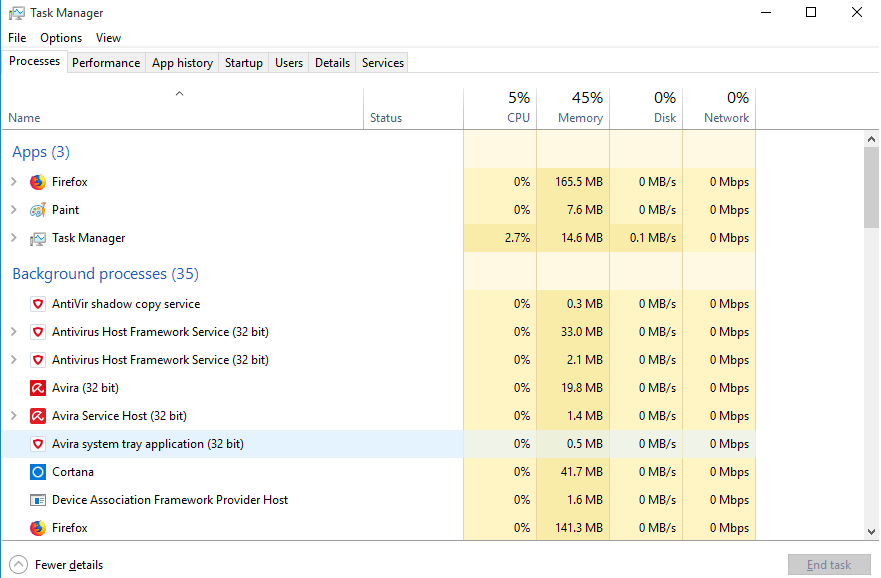Viewport: 881px width, 578px height.
Task: Select the Cortana process row
Action: coord(379,472)
